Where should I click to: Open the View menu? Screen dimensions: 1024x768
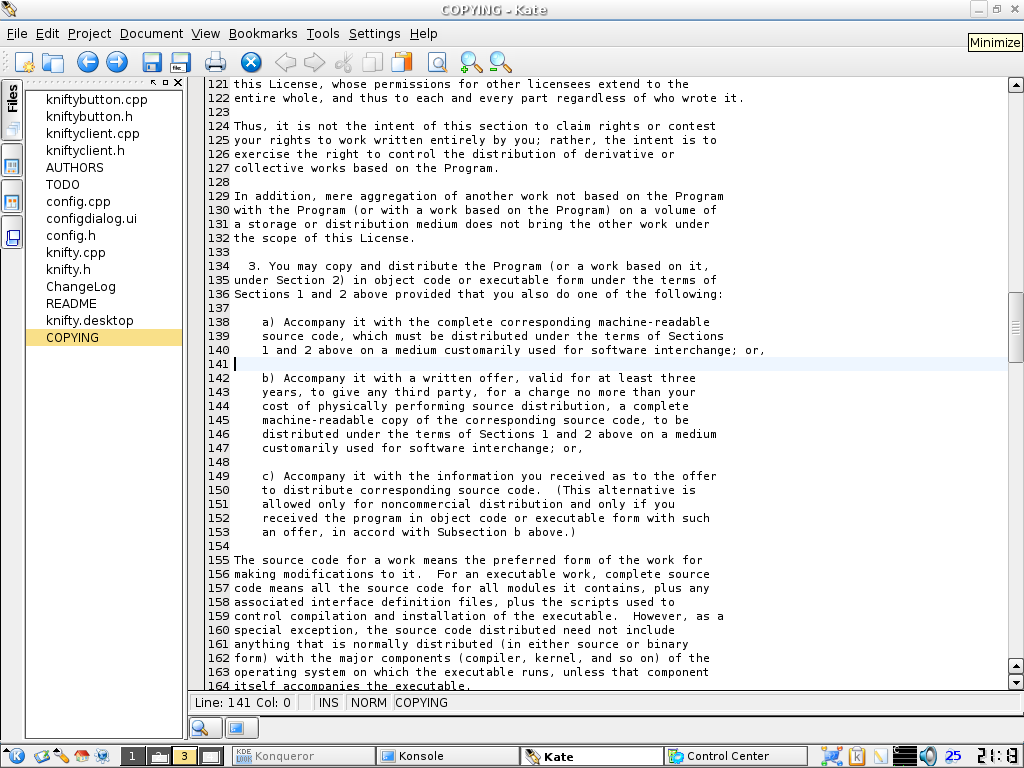pyautogui.click(x=206, y=34)
